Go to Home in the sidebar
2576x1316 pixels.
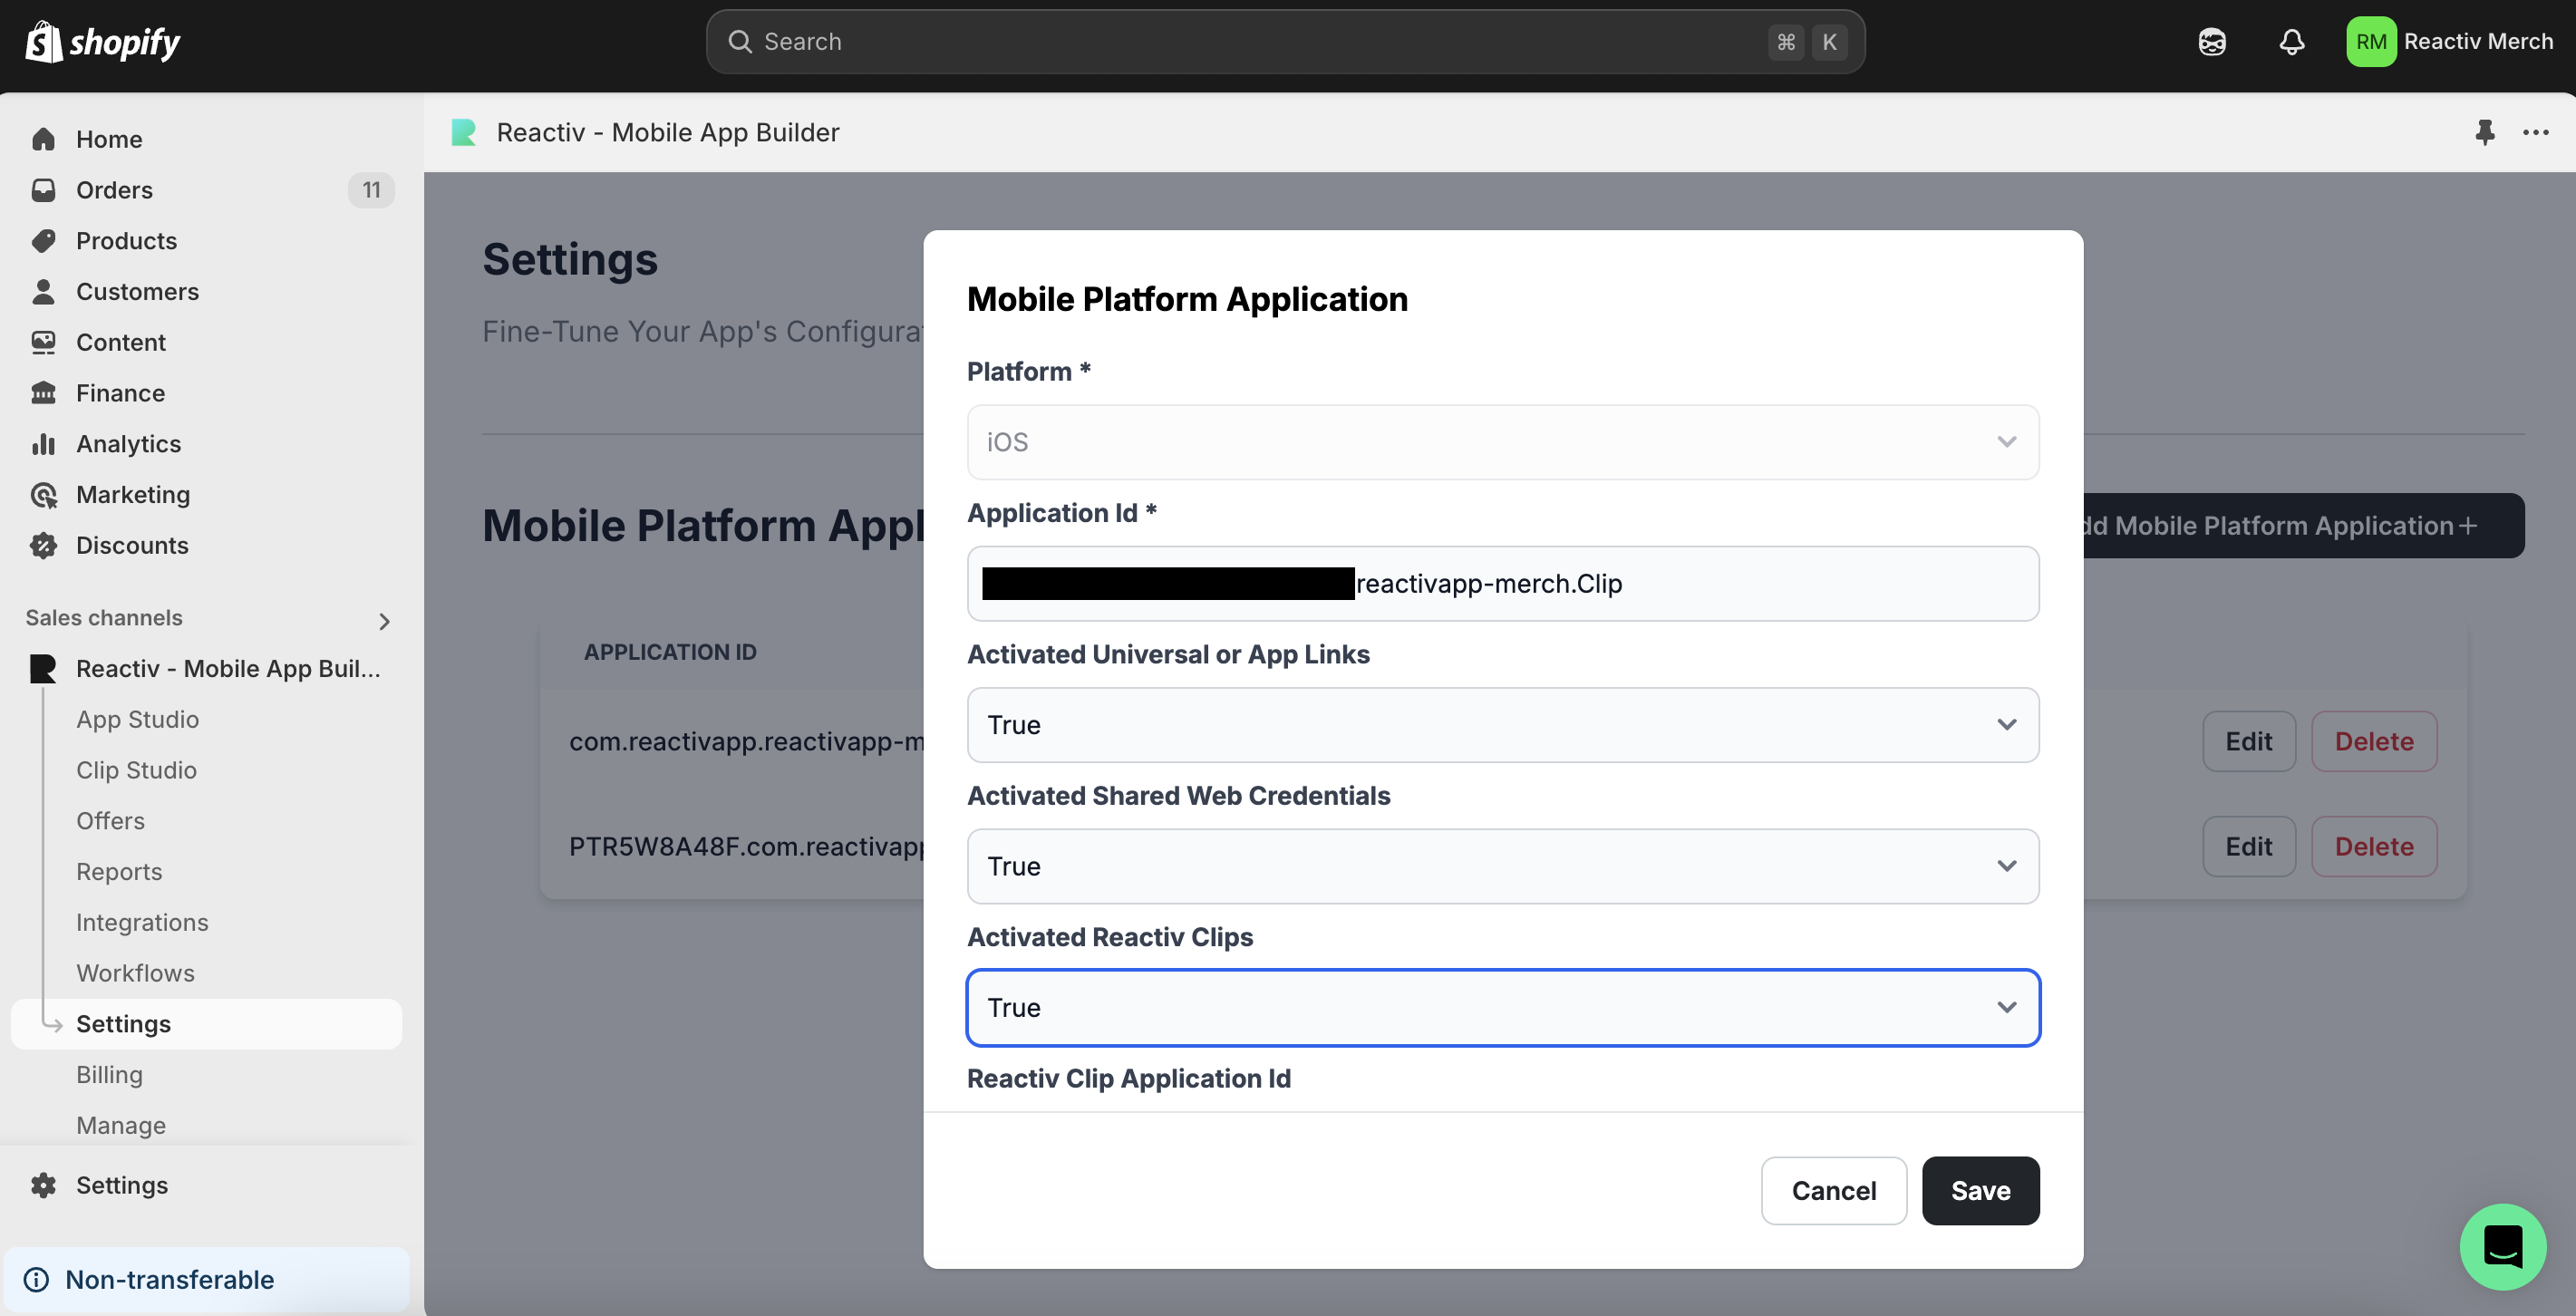coord(109,139)
